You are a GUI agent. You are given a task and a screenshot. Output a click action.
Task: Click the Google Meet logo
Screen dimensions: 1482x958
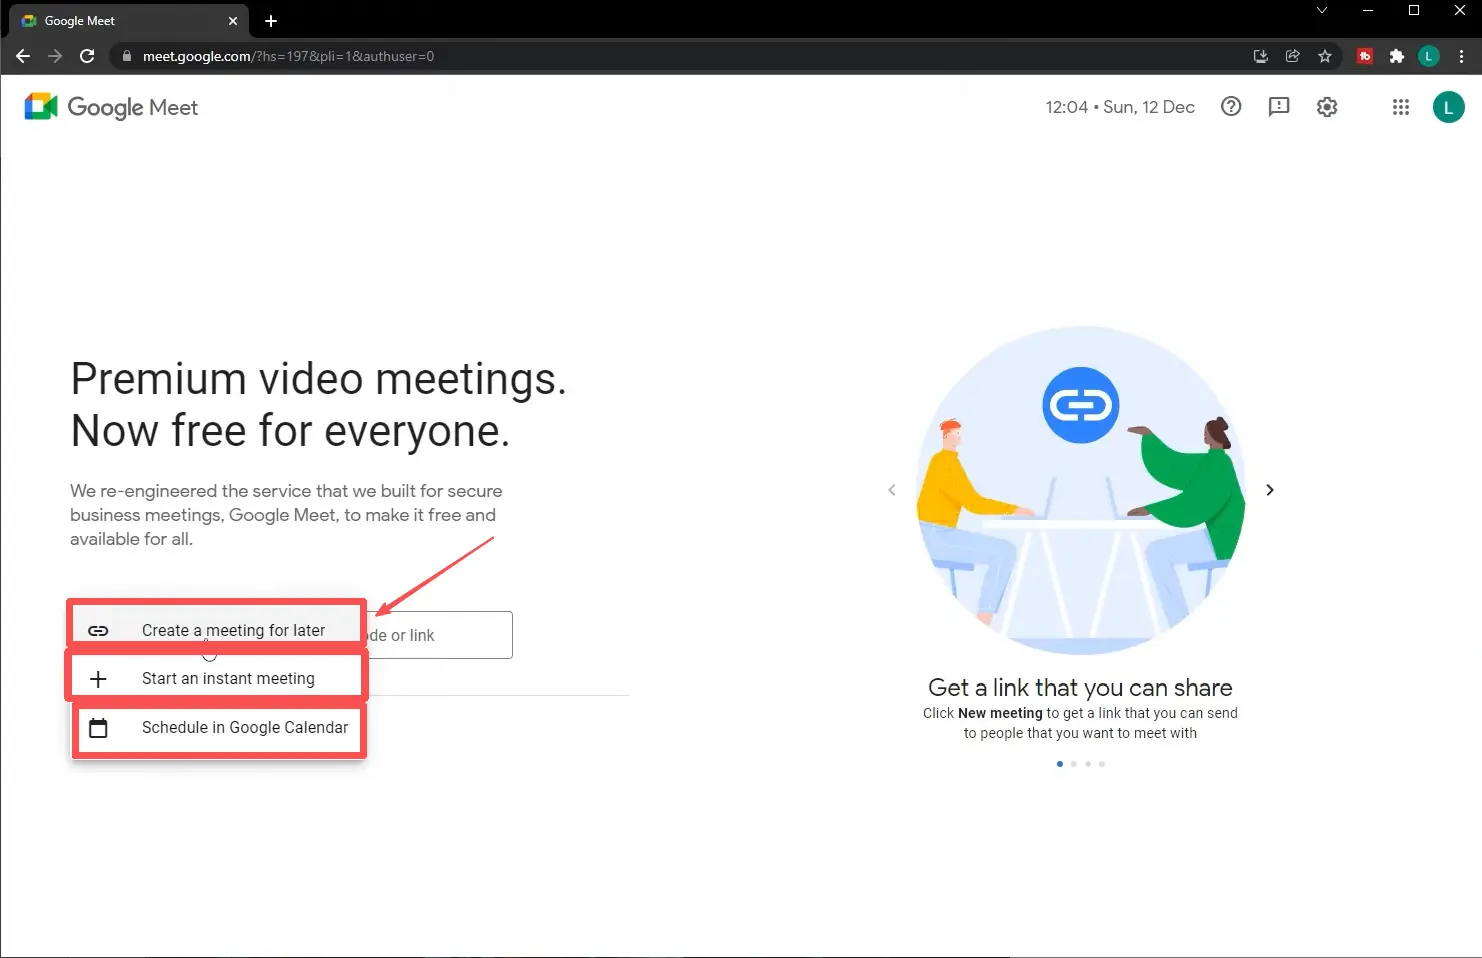pyautogui.click(x=110, y=106)
